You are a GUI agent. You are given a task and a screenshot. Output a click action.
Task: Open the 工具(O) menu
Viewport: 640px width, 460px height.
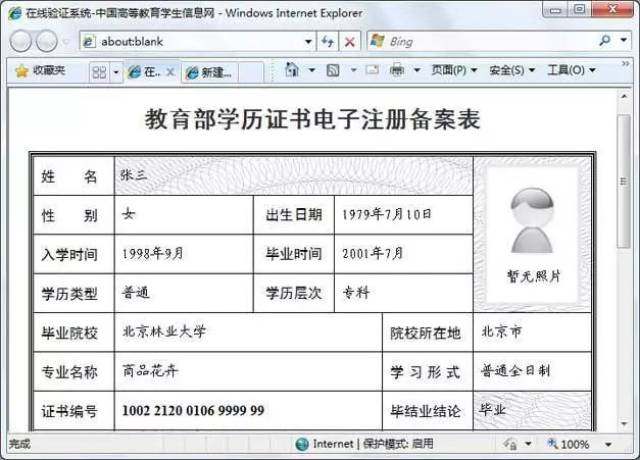click(x=571, y=70)
